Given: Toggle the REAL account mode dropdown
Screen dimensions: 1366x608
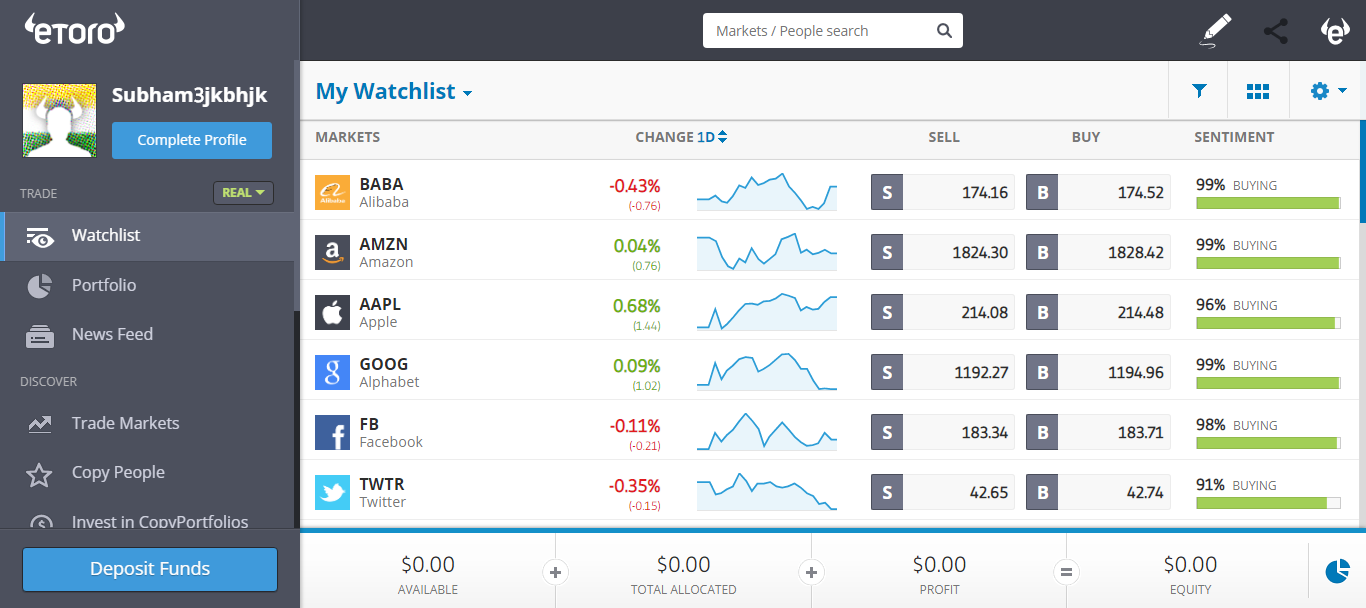Looking at the screenshot, I should pyautogui.click(x=243, y=193).
